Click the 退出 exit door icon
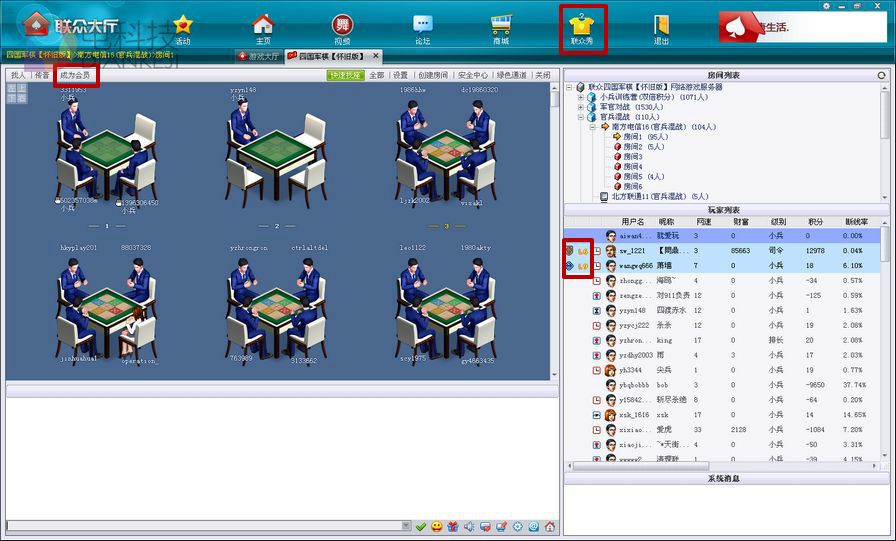 pos(661,28)
